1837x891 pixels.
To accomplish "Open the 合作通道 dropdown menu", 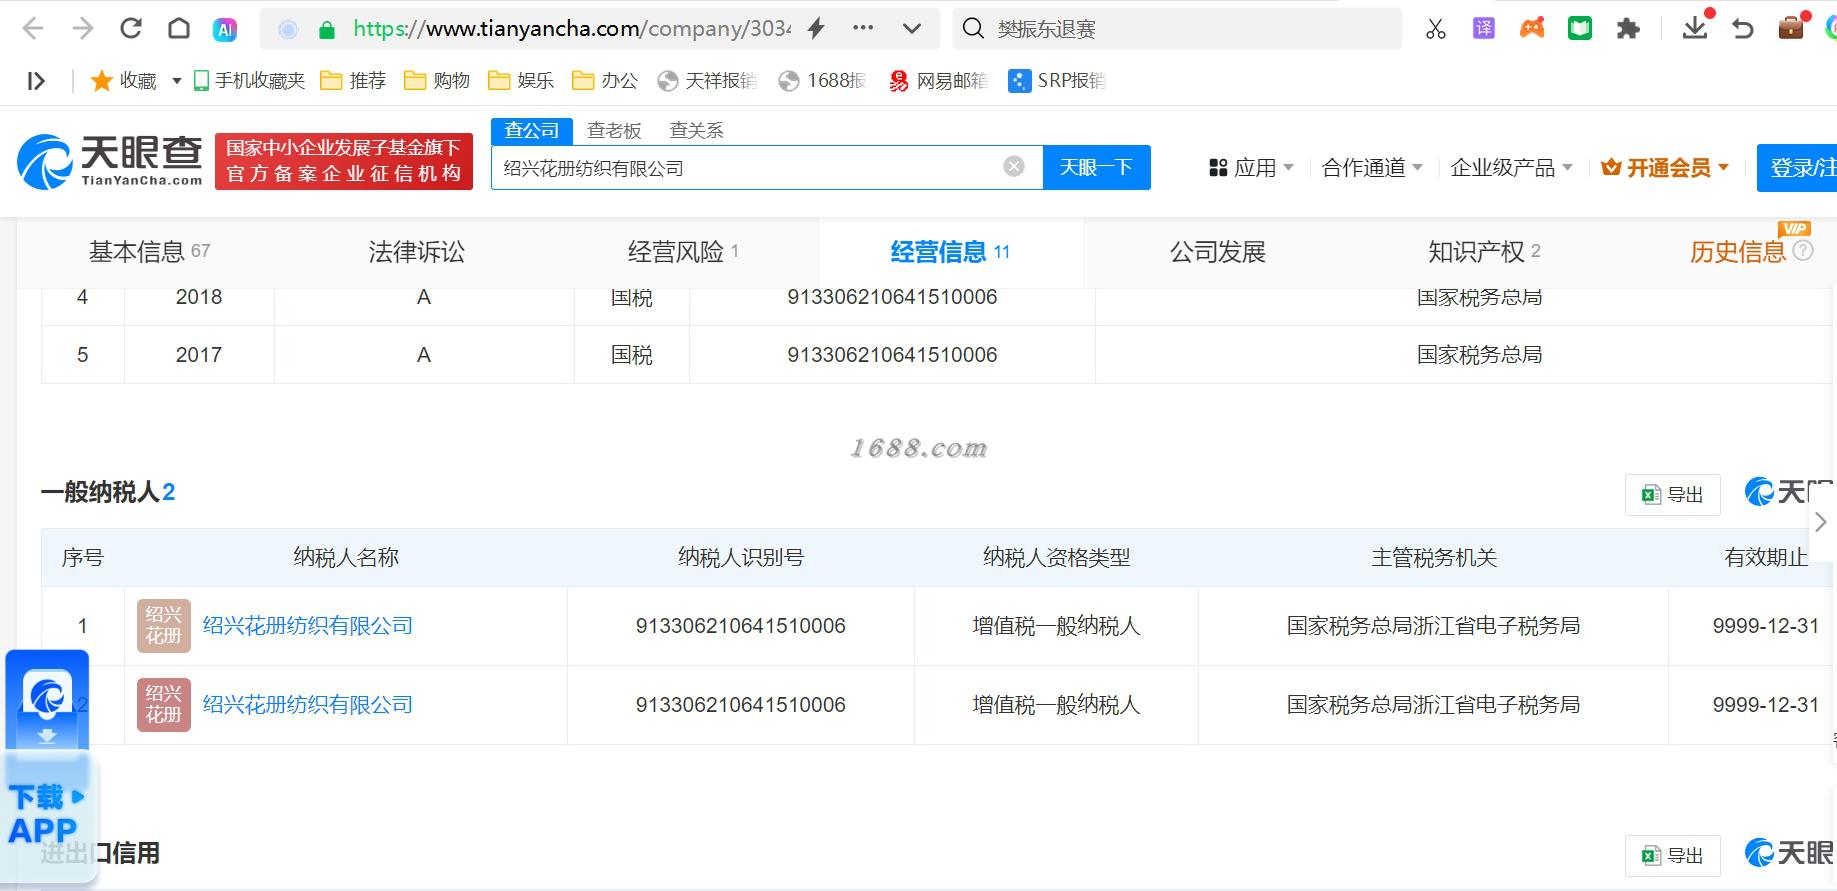I will click(1372, 168).
